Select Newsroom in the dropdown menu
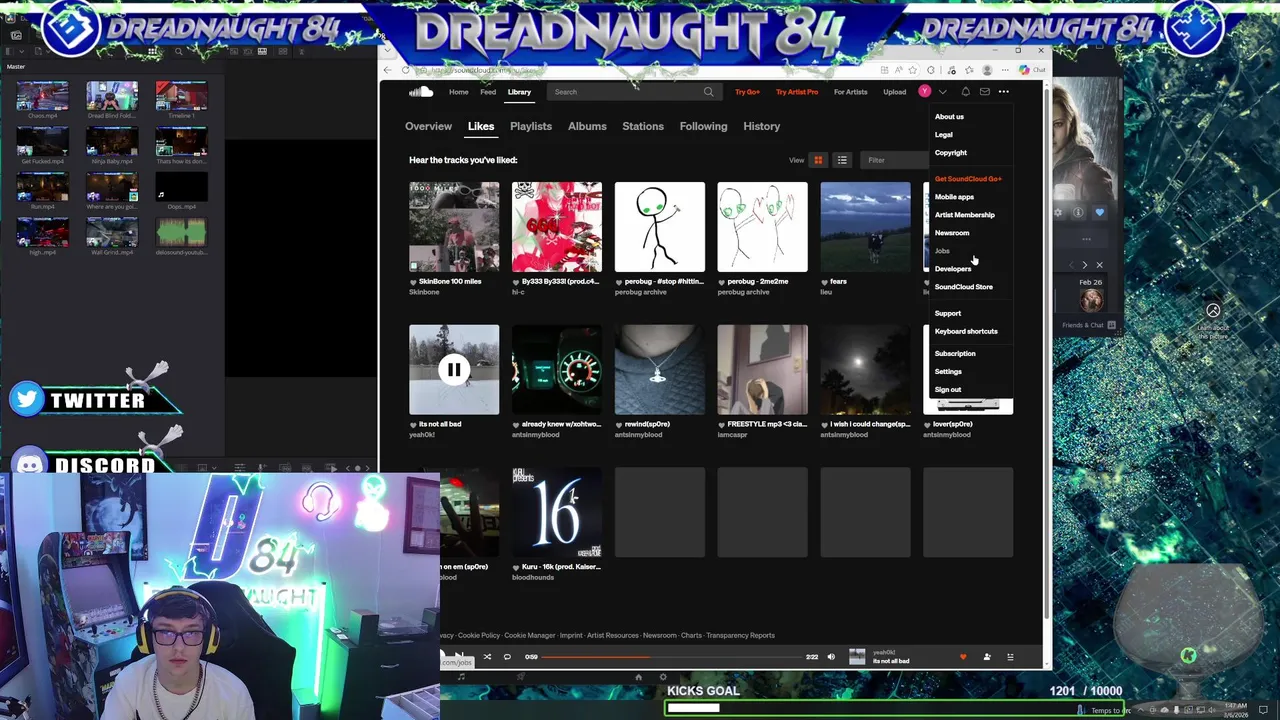The height and width of the screenshot is (720, 1280). (x=952, y=233)
